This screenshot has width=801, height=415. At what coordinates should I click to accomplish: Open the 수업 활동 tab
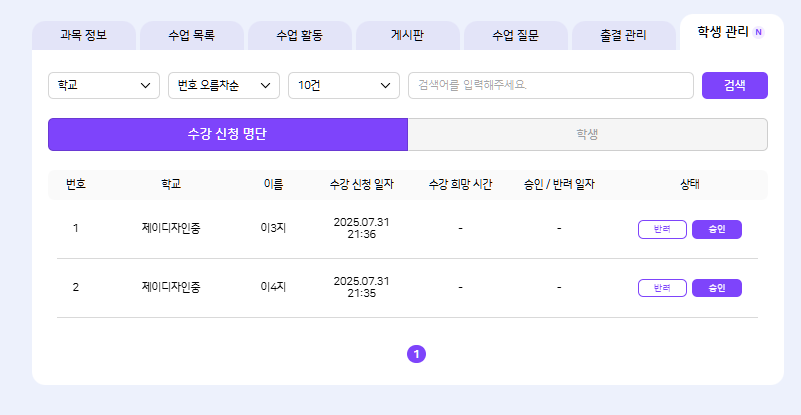[x=299, y=36]
